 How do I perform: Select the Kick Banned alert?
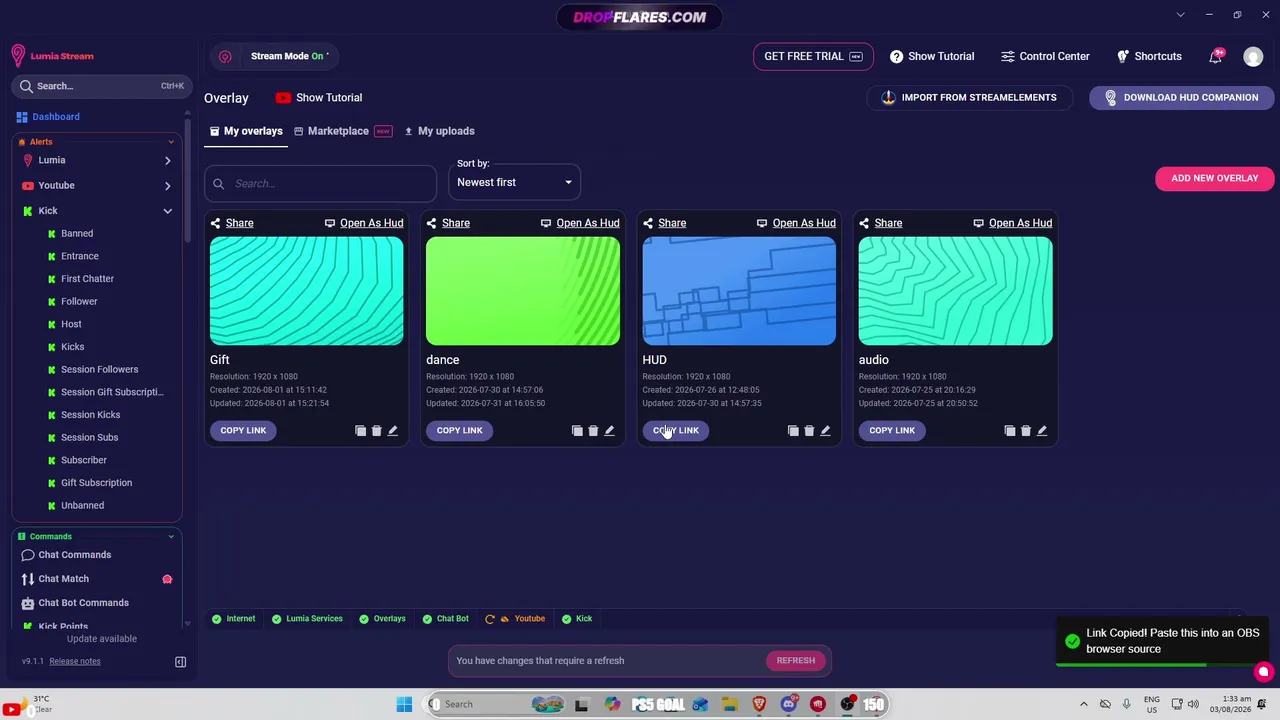click(x=77, y=234)
